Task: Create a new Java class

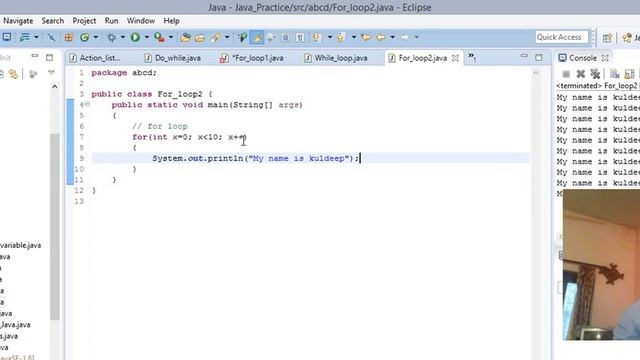Action: click(x=84, y=38)
